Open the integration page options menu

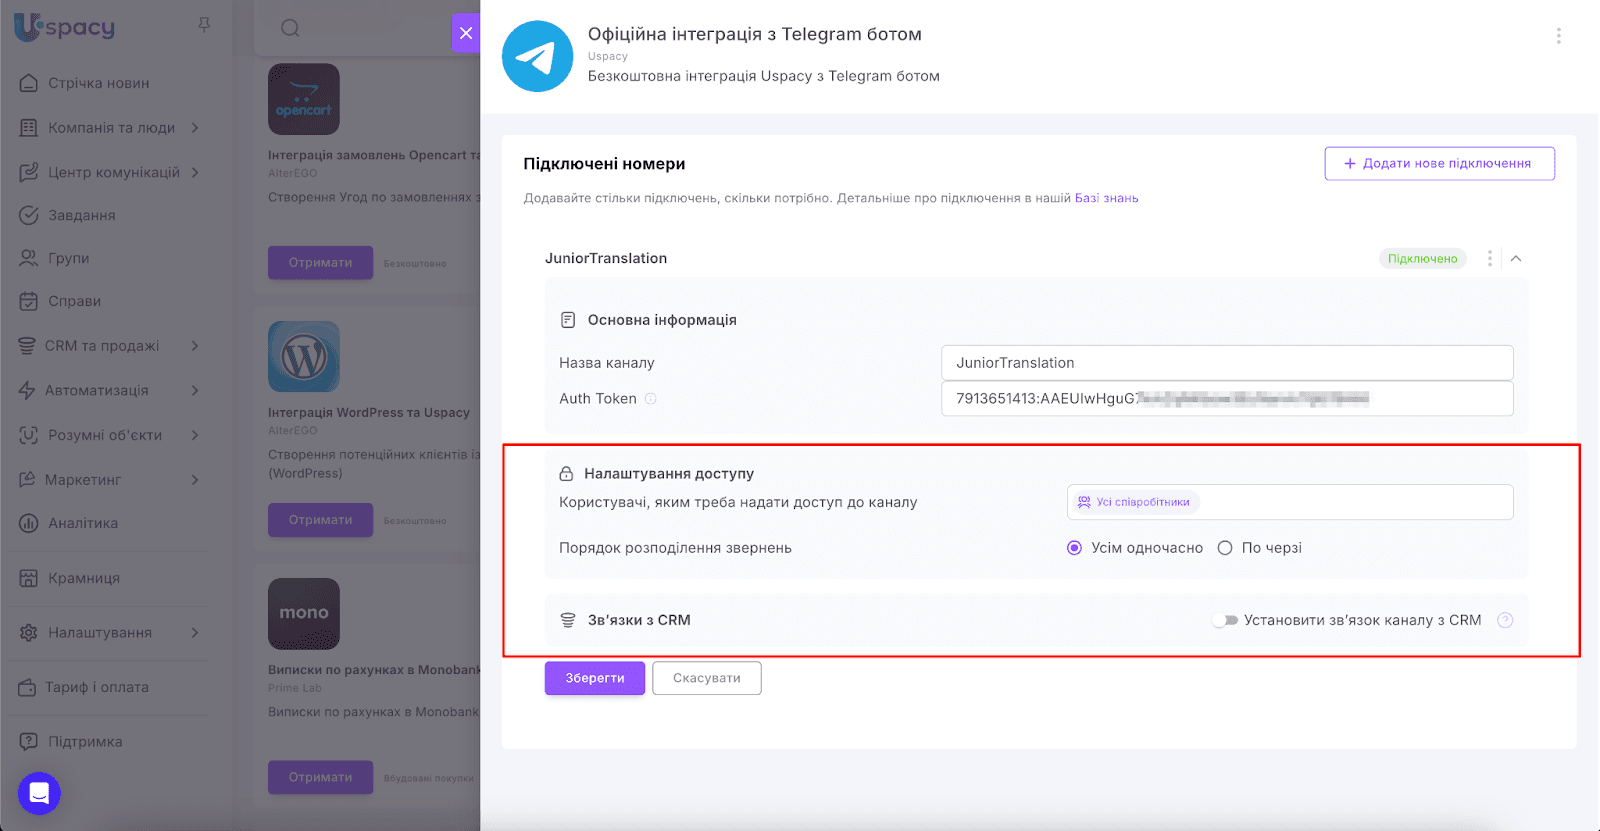[x=1558, y=35]
